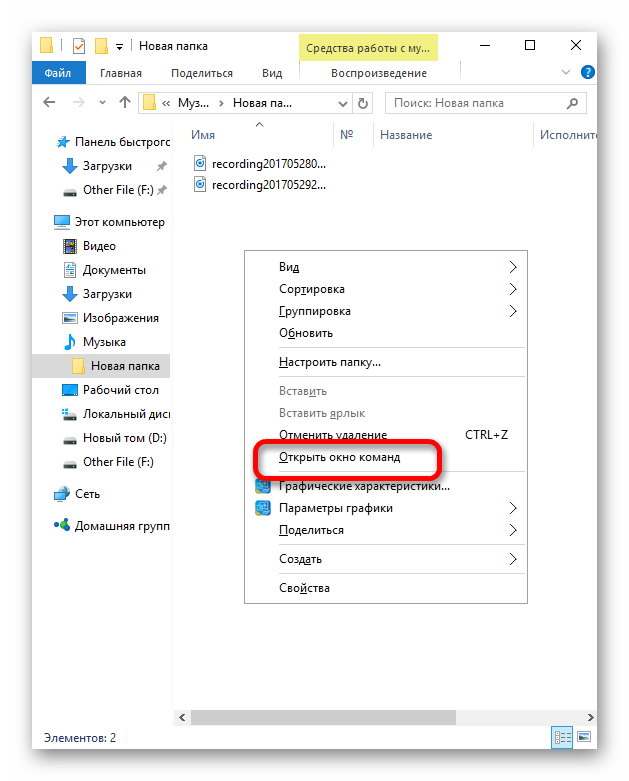629x781 pixels.
Task: Open the Поделиться submenu in context menu
Action: tap(385, 530)
